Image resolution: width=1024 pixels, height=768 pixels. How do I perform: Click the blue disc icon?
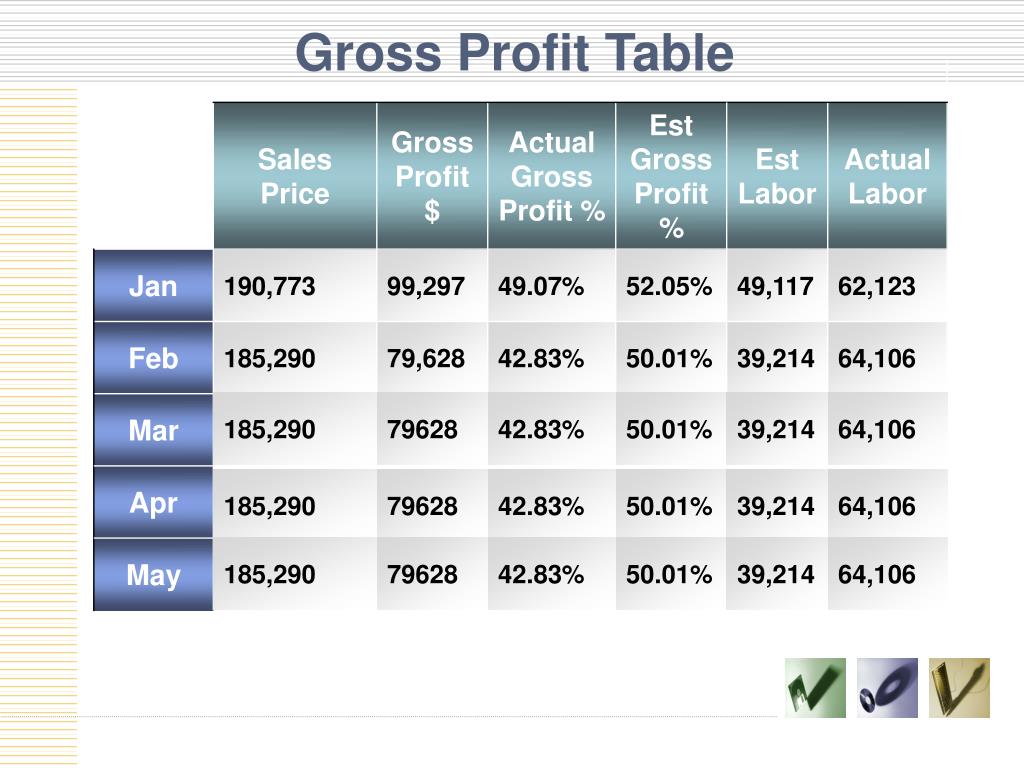887,688
